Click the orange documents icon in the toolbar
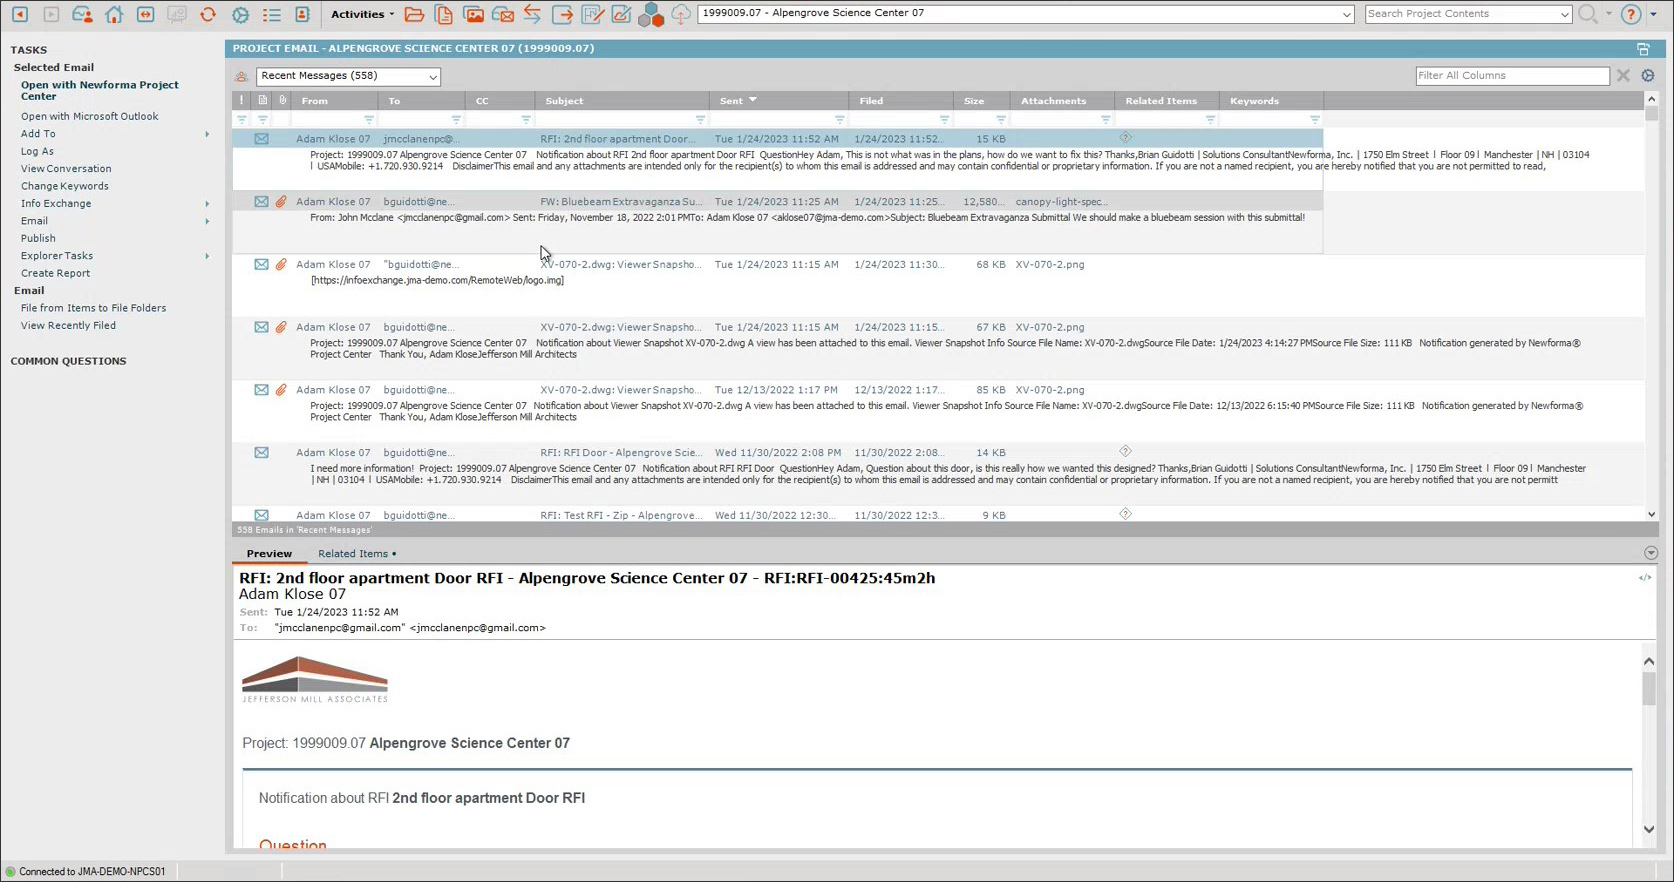The height and width of the screenshot is (882, 1674). 444,14
